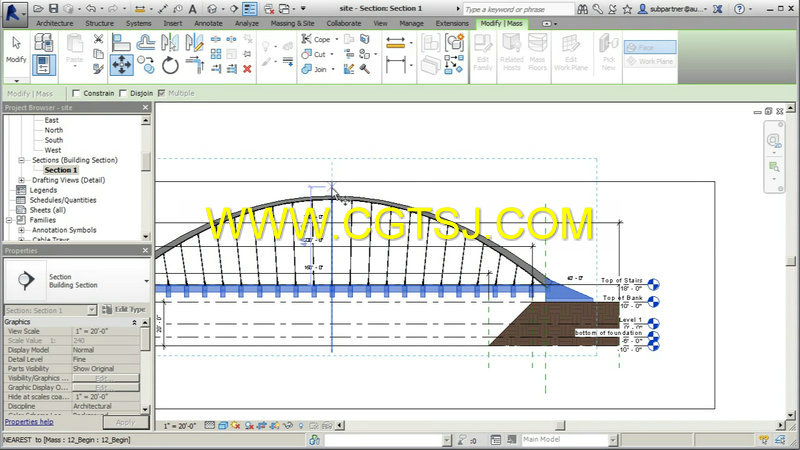Open the Architecture ribbon tab
The width and height of the screenshot is (800, 450).
tap(55, 23)
